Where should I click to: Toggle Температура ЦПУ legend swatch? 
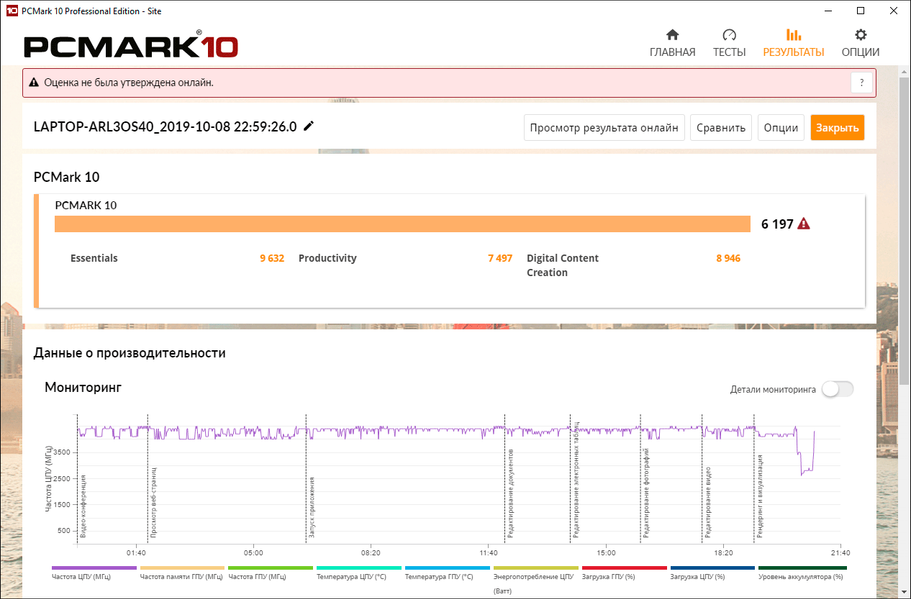[x=359, y=568]
